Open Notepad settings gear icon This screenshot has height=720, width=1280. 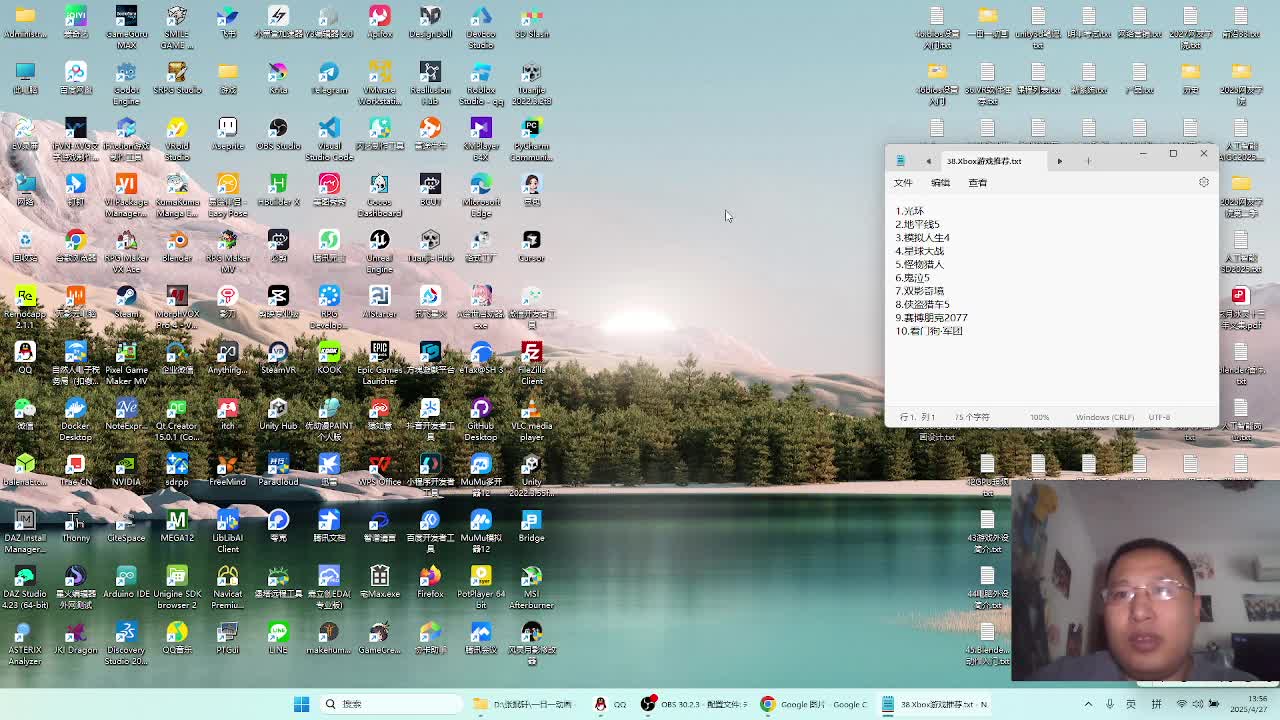click(1204, 182)
